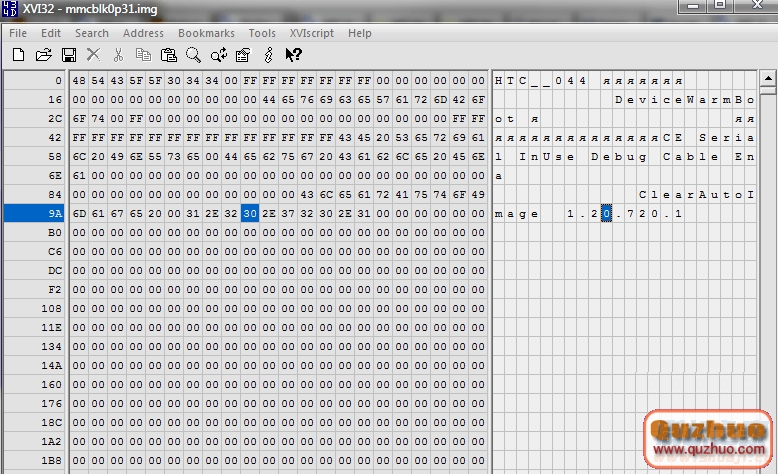Click the Copy icon in toolbar

coord(144,55)
